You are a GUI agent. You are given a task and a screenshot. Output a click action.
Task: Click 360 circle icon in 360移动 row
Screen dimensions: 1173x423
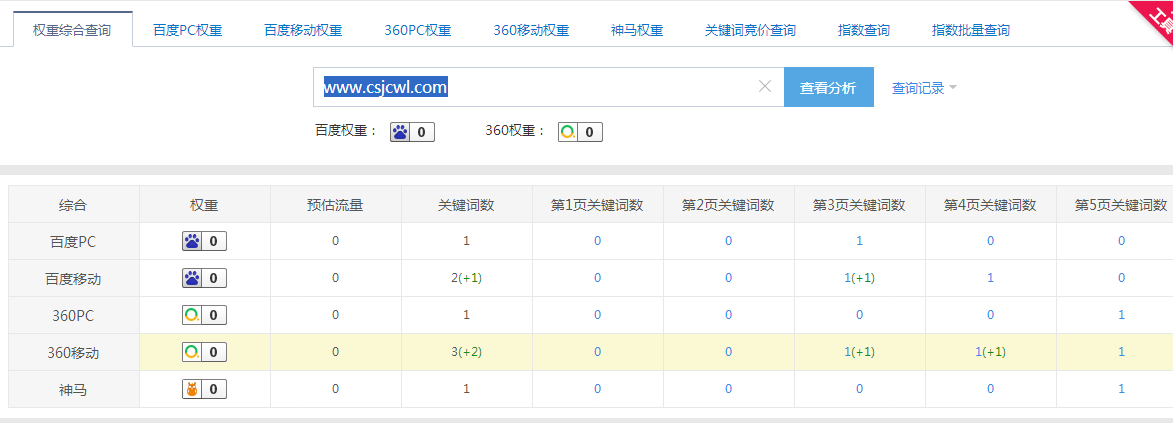click(192, 352)
